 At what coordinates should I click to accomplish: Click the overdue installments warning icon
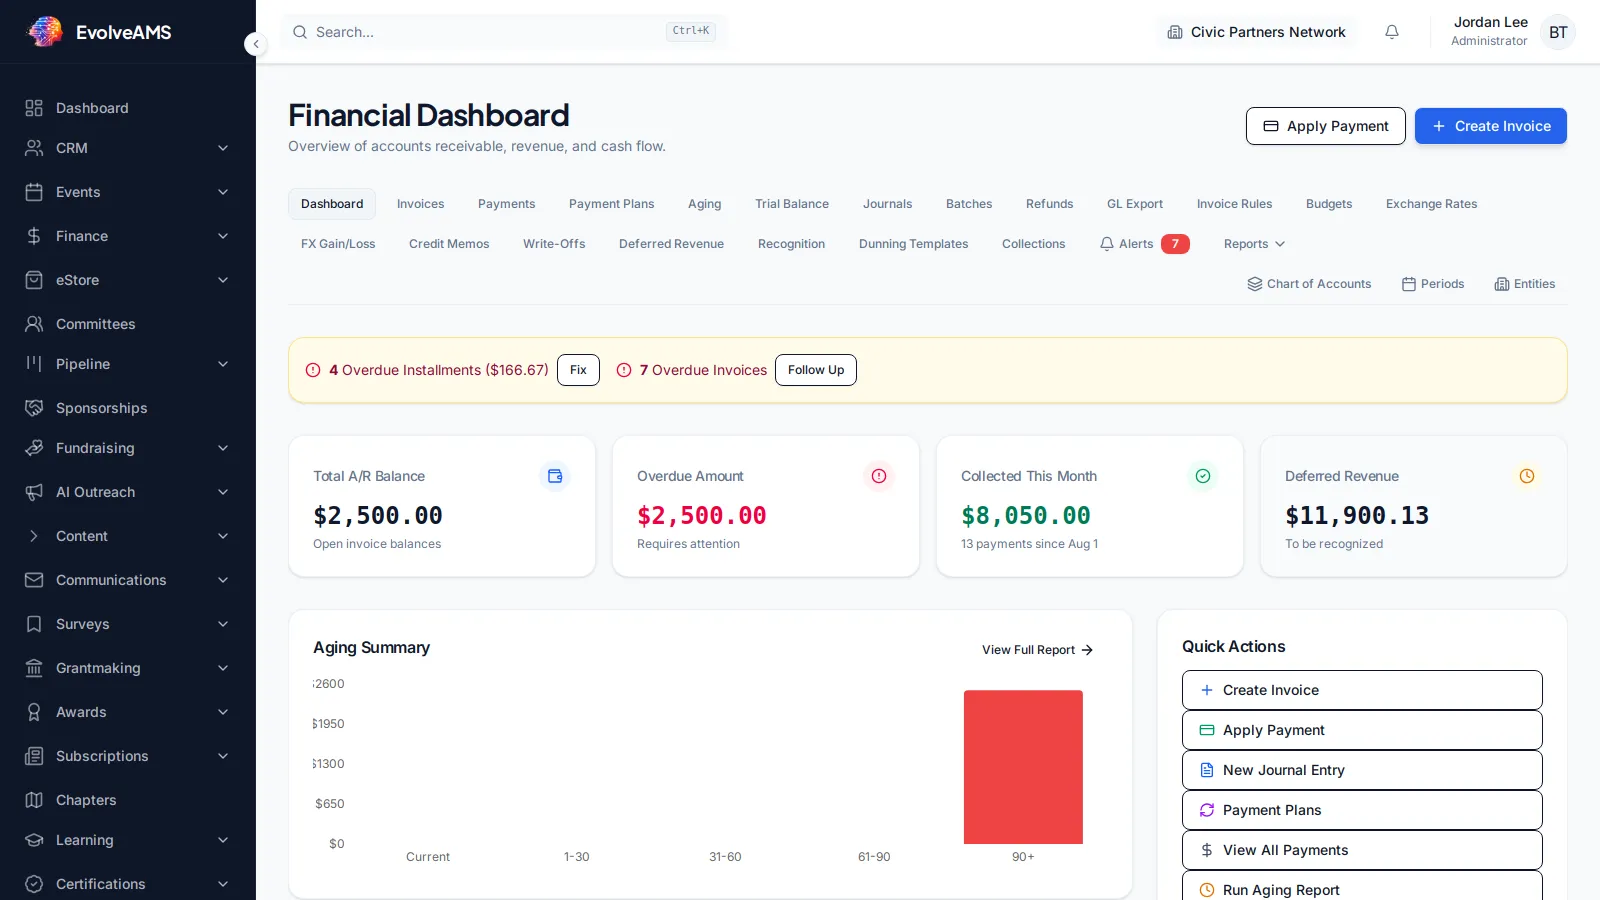[313, 370]
